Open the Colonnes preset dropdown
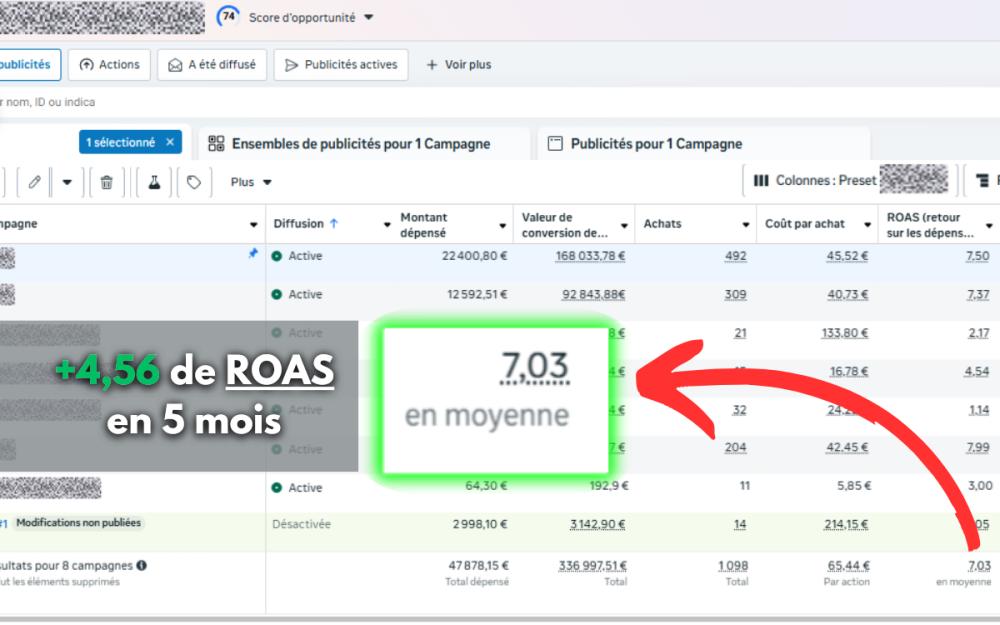 pyautogui.click(x=850, y=181)
